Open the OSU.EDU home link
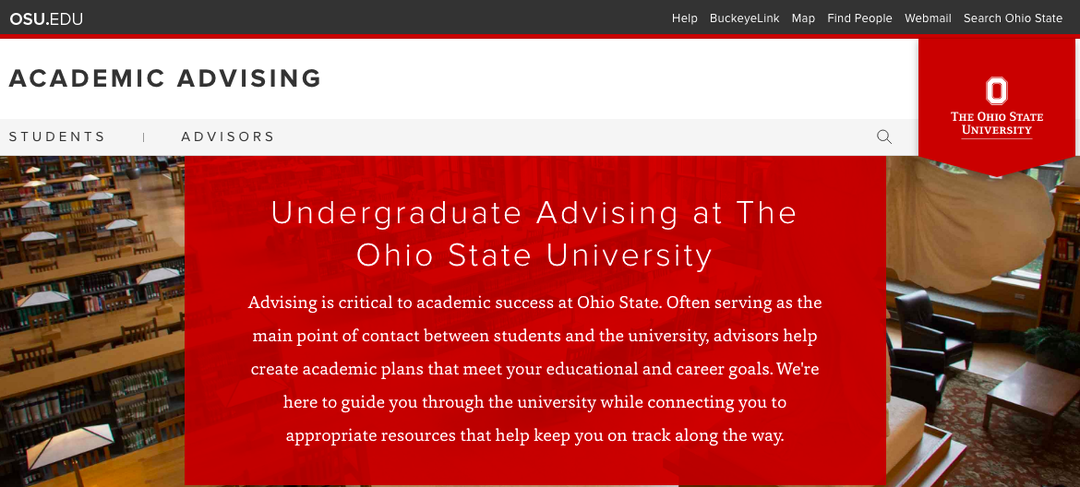The width and height of the screenshot is (1080, 487). click(46, 18)
